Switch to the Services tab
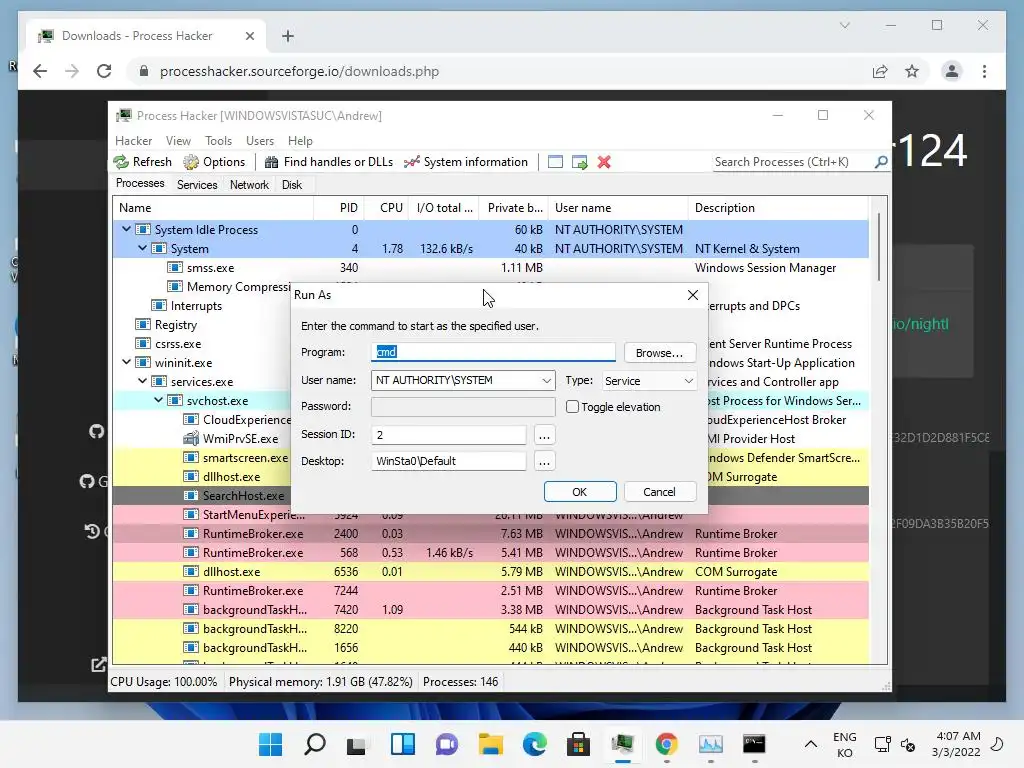This screenshot has height=768, width=1024. pos(197,185)
